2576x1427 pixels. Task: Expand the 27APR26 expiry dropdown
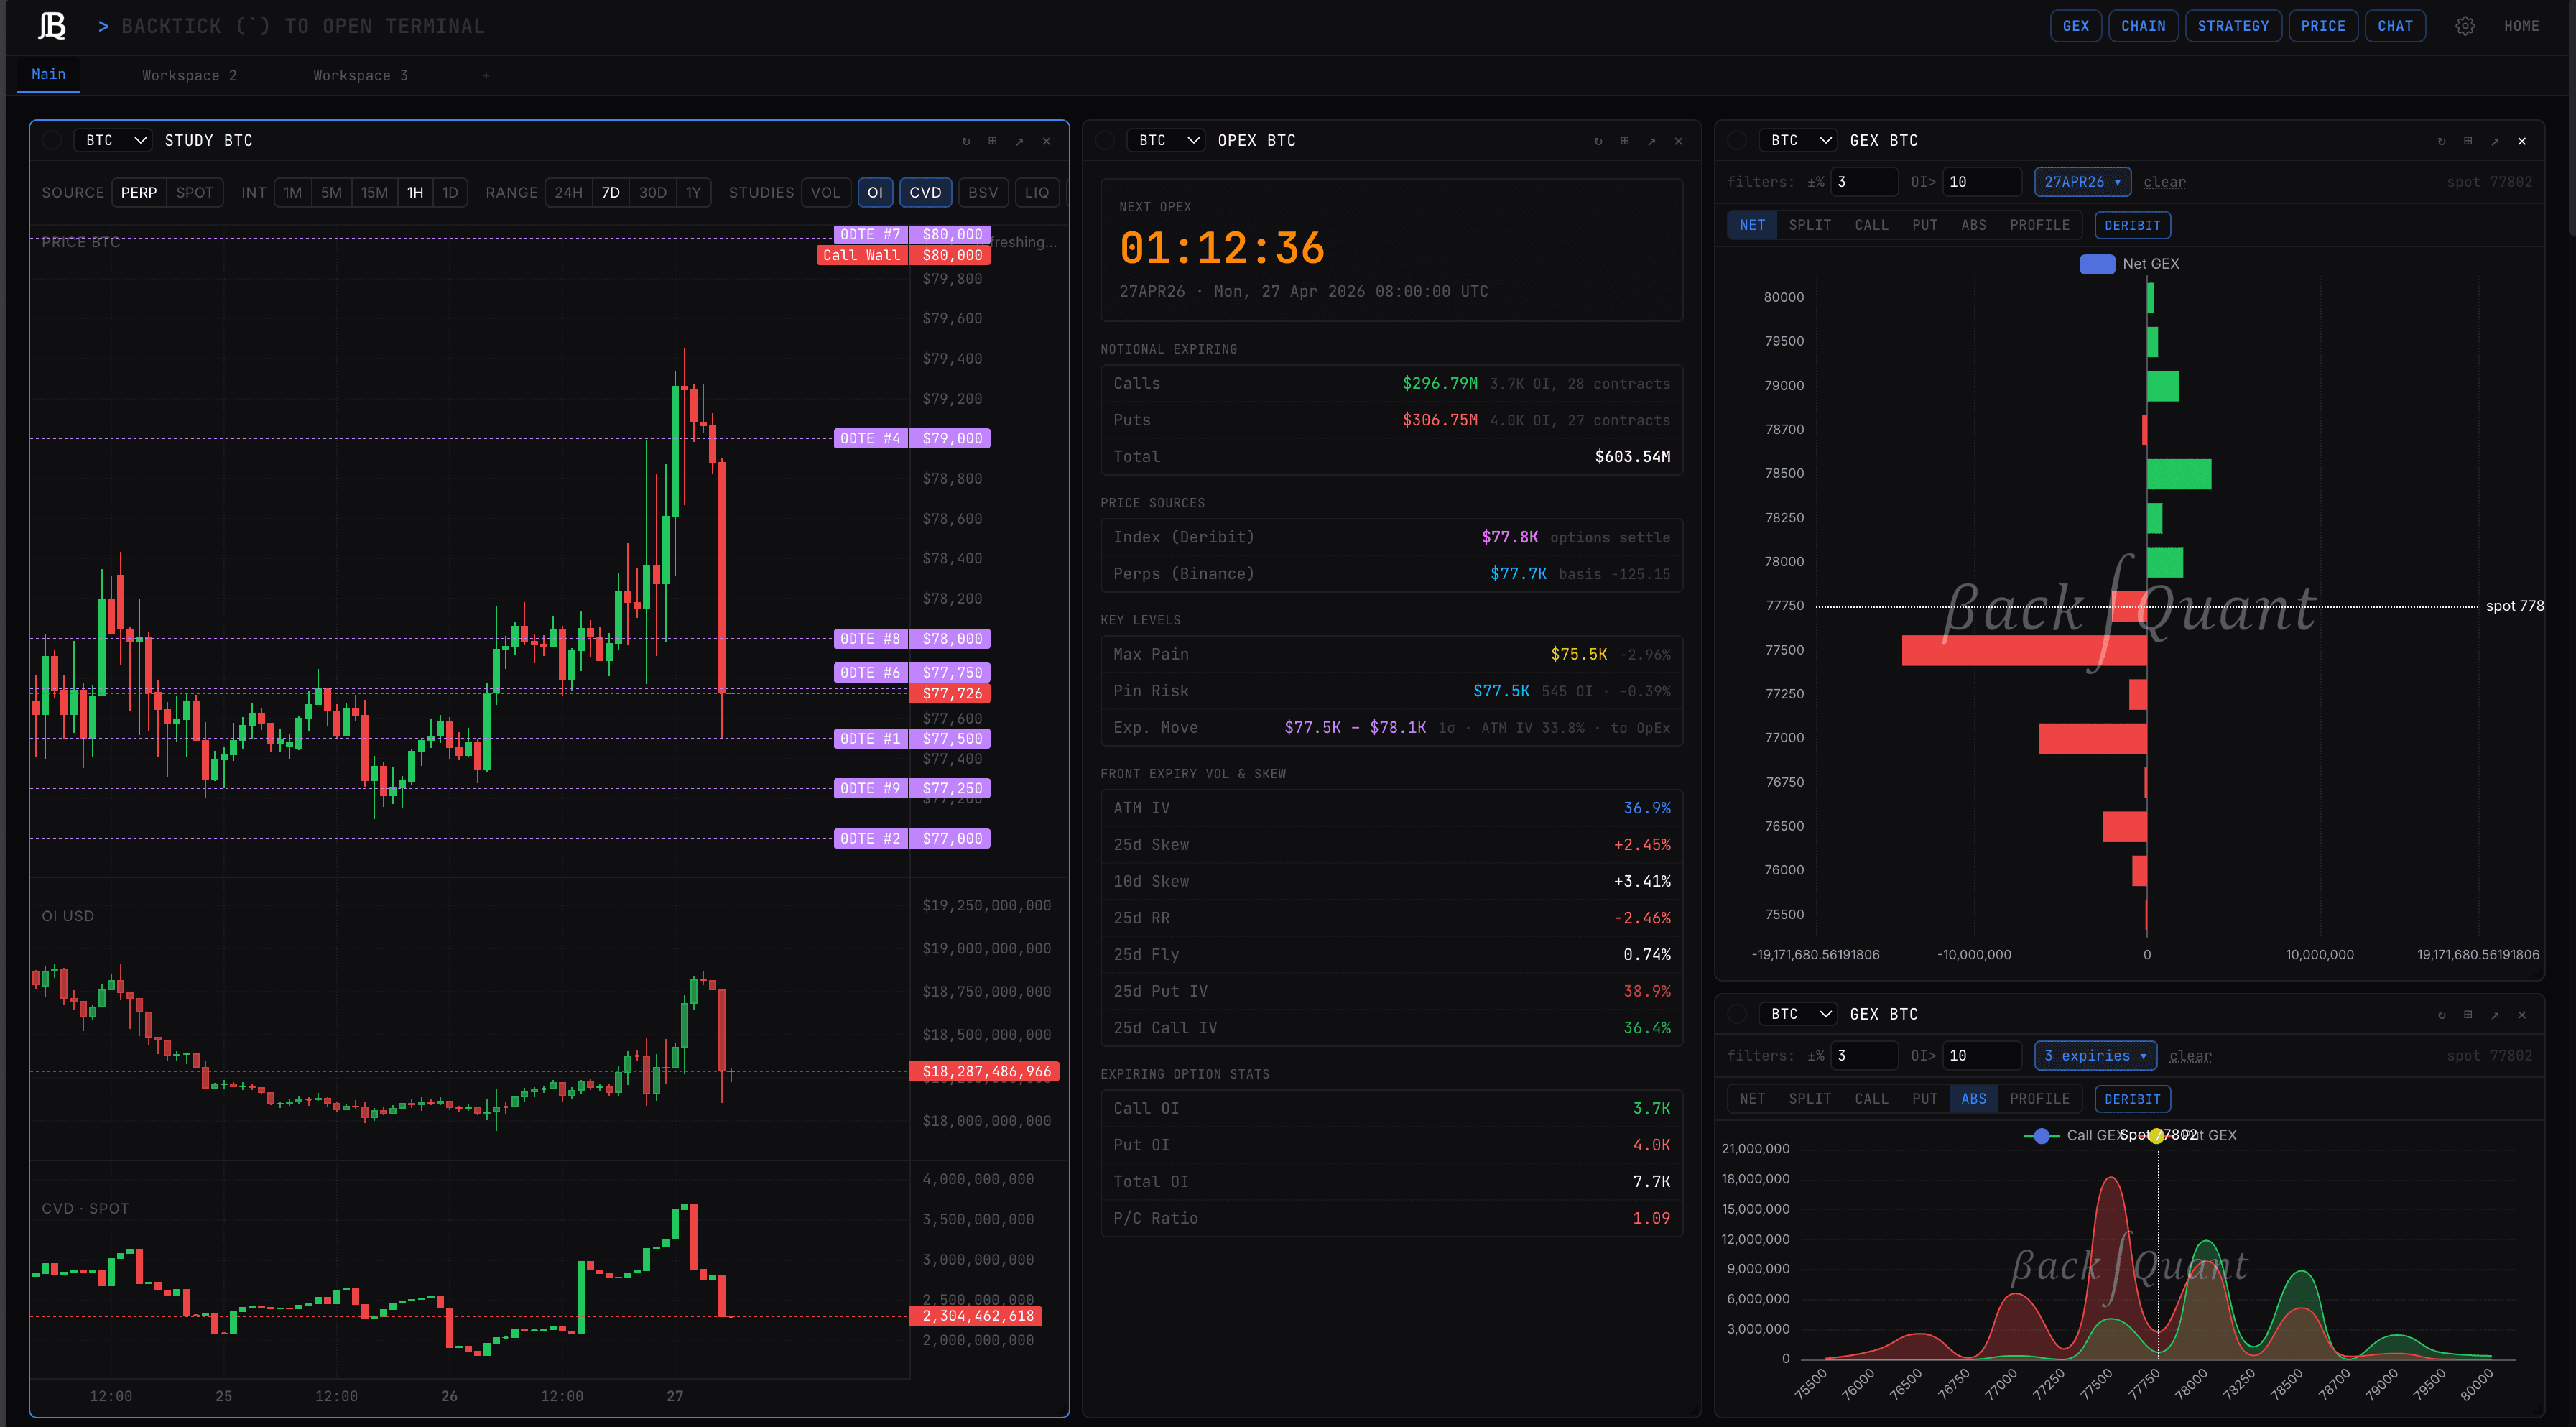point(2083,182)
